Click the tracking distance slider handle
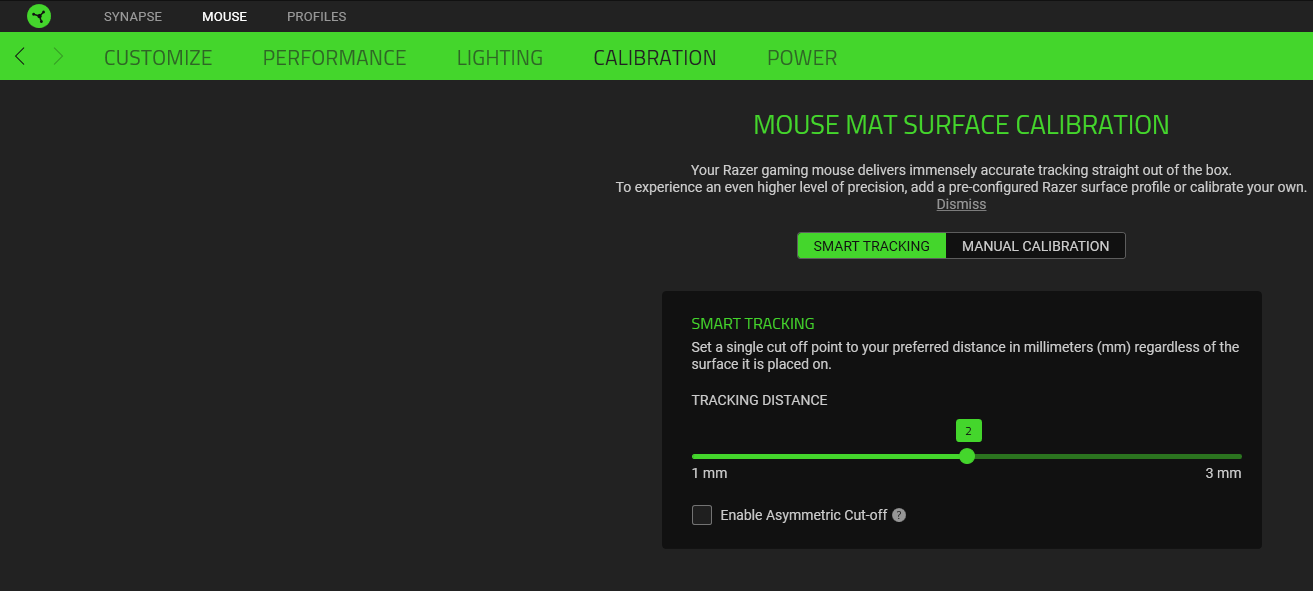 [967, 456]
